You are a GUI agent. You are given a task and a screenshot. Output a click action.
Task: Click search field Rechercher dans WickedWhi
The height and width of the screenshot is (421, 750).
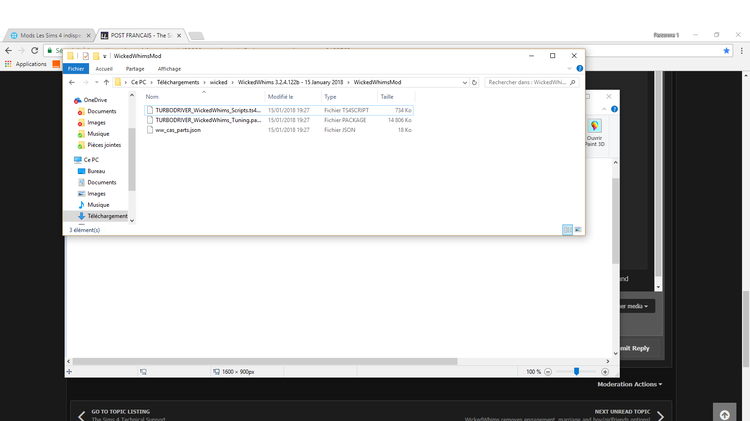pos(531,82)
